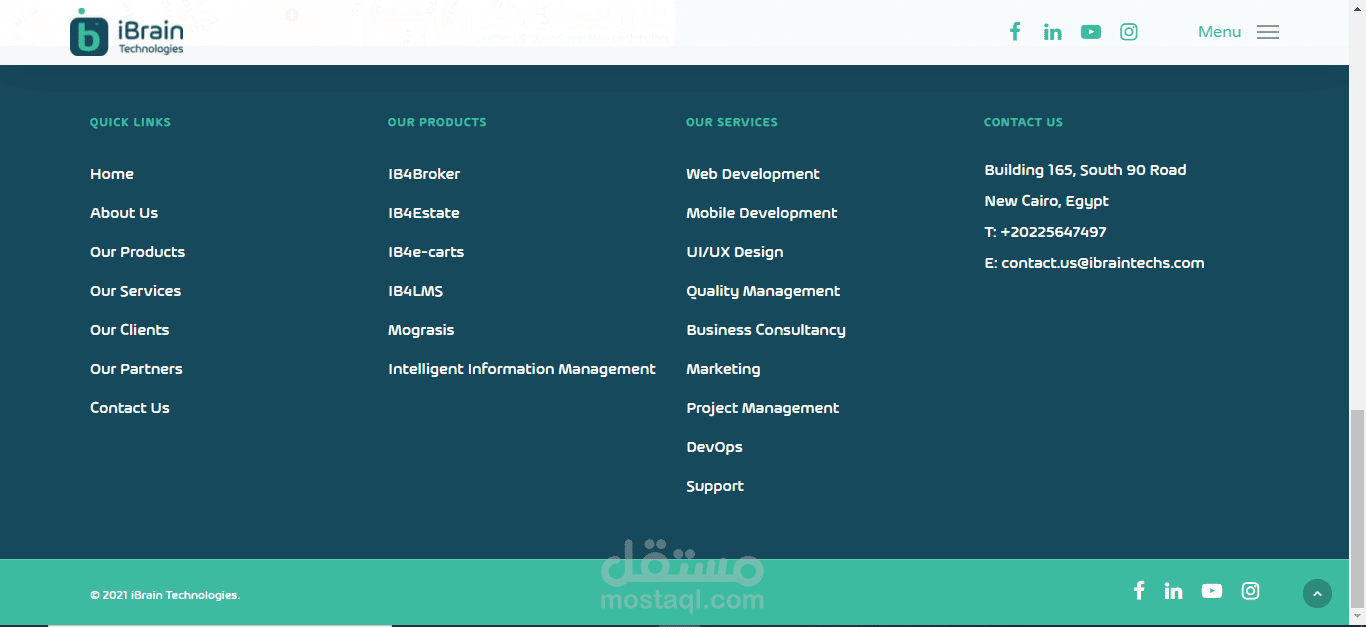This screenshot has height=627, width=1366.
Task: Select the Quality Management service
Action: tap(763, 291)
